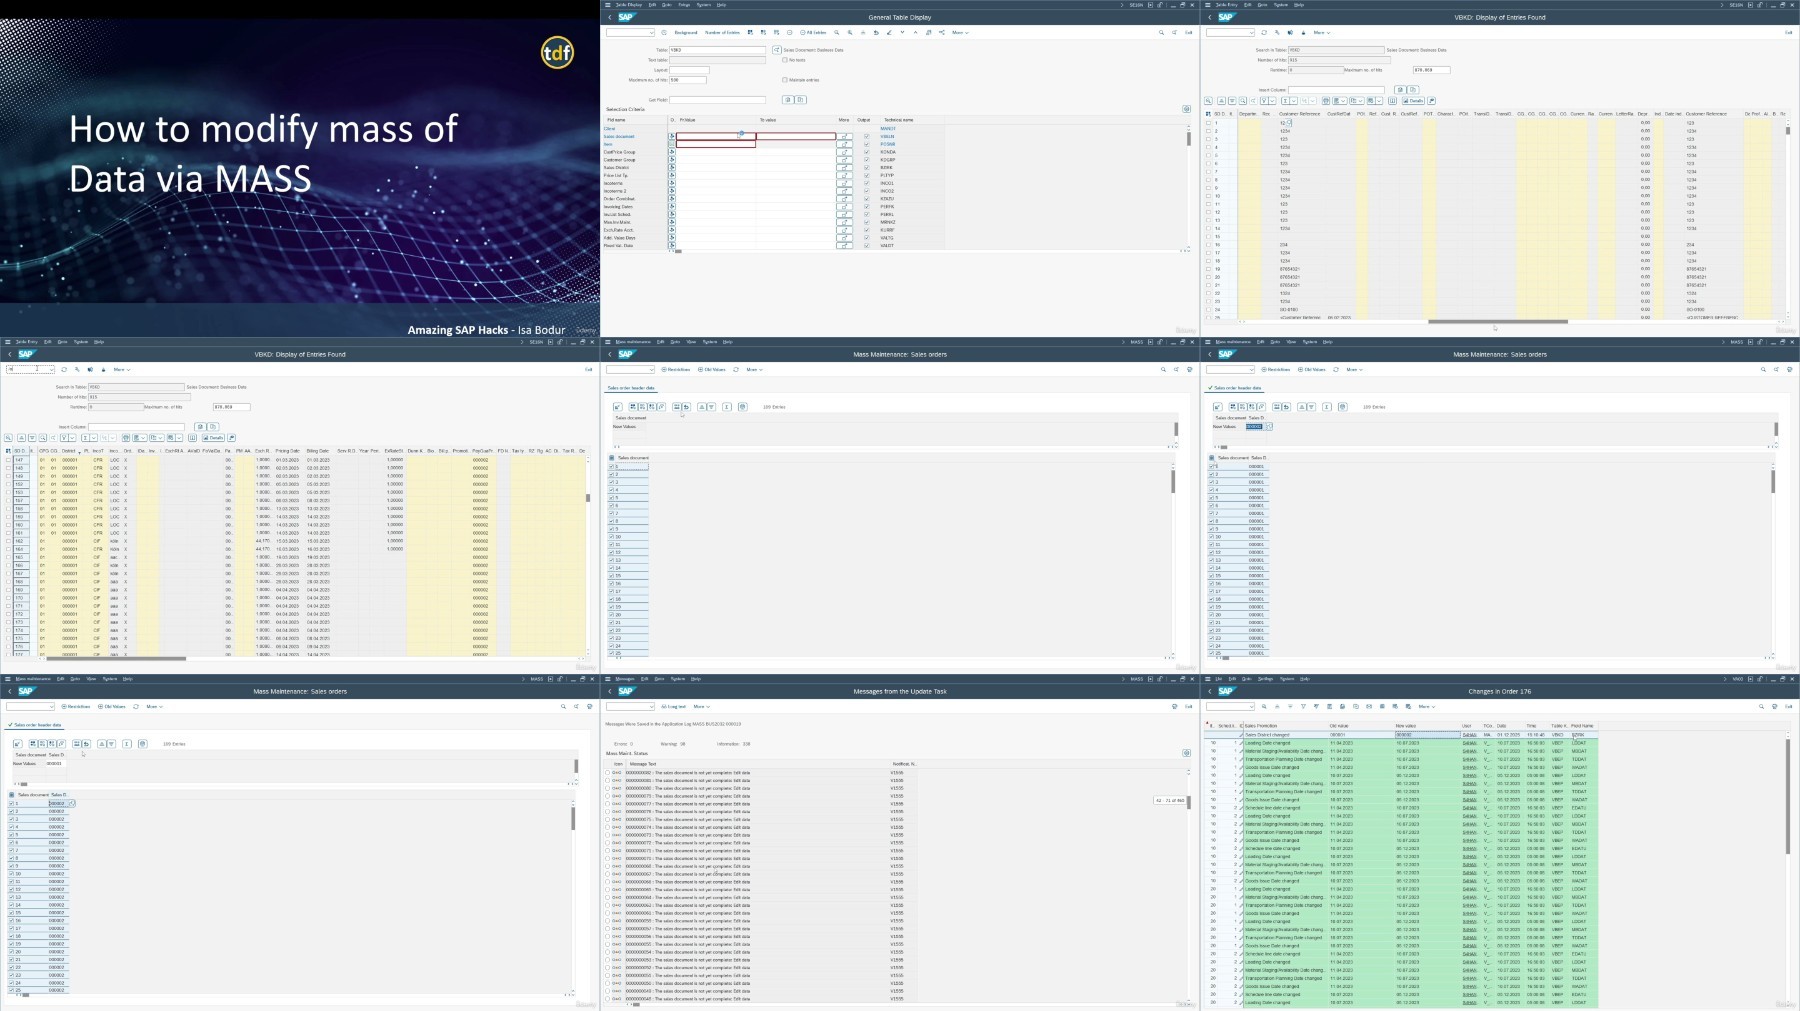Viewport: 1800px width, 1011px height.
Task: Click the magnifier Find icon in General Table Display toolbar
Action: pyautogui.click(x=836, y=32)
